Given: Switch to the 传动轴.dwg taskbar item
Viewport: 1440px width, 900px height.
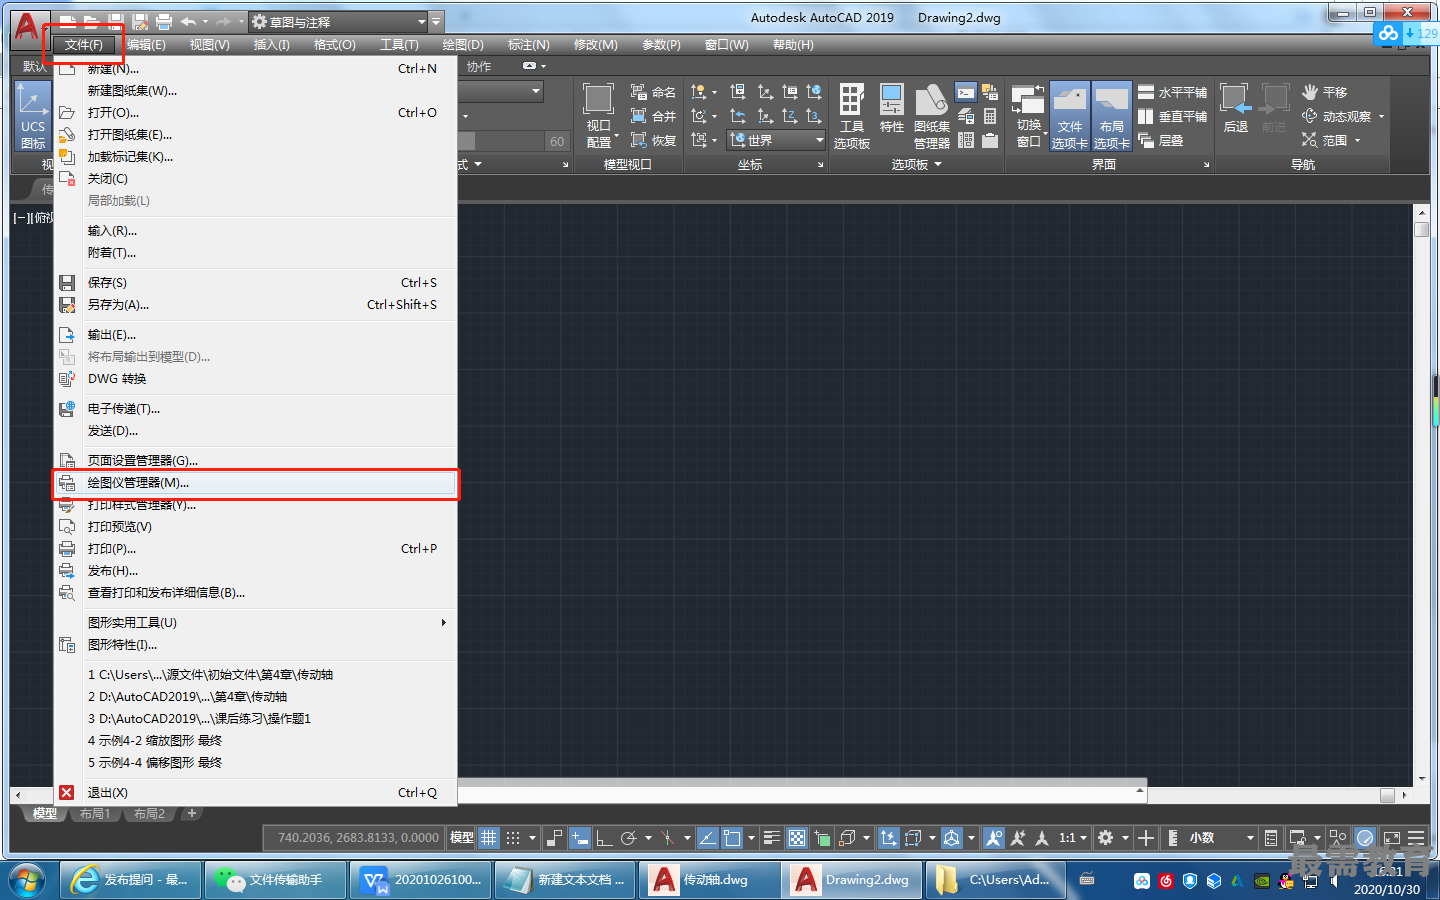Looking at the screenshot, I should [710, 880].
